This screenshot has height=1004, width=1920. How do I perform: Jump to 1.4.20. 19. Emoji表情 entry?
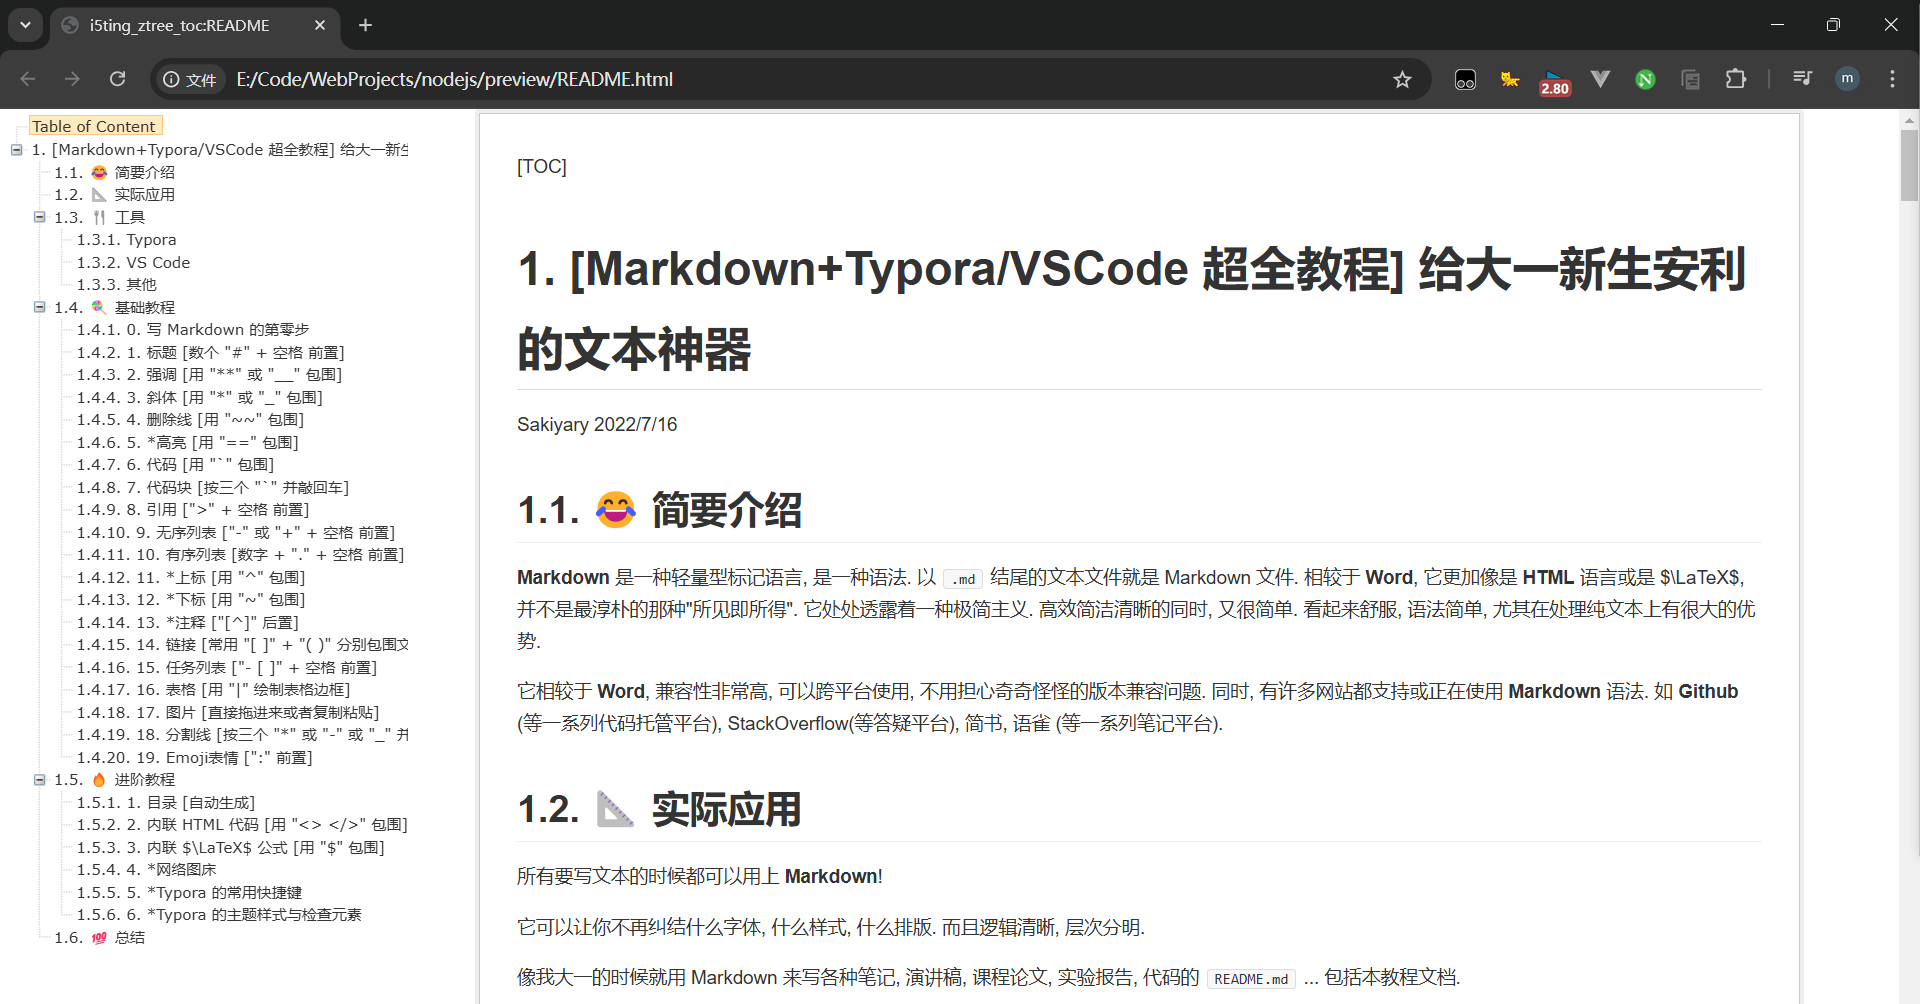(x=194, y=757)
